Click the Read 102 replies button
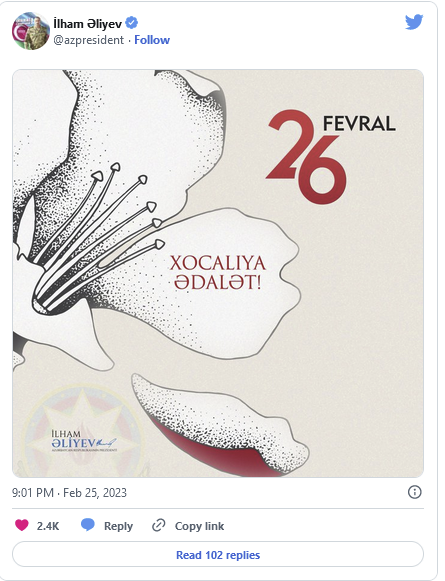 click(x=218, y=555)
